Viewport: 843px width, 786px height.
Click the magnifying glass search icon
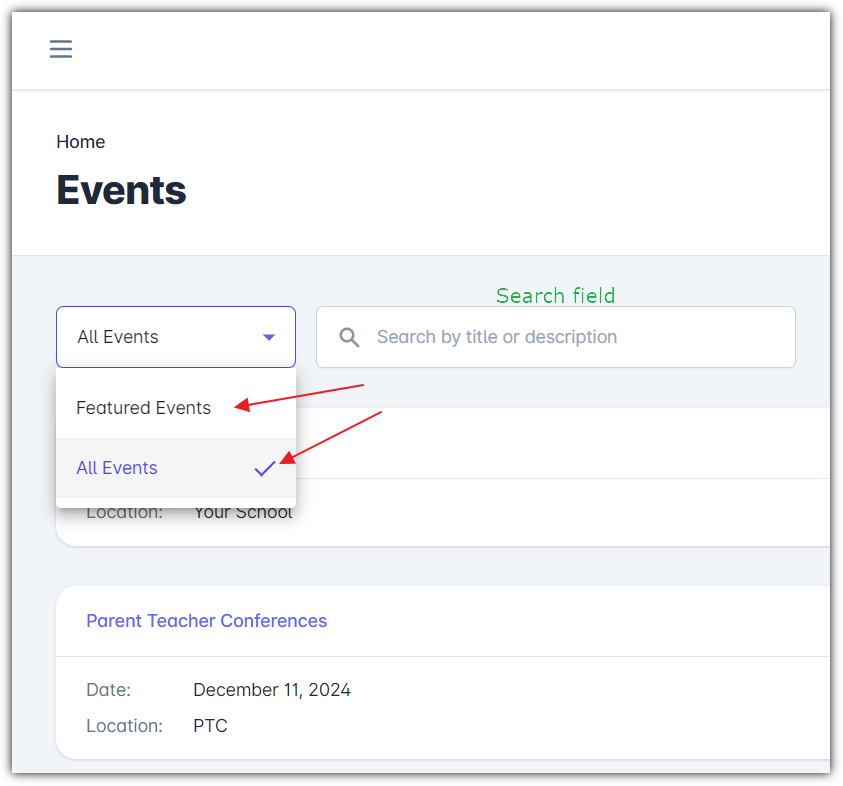pyautogui.click(x=349, y=337)
